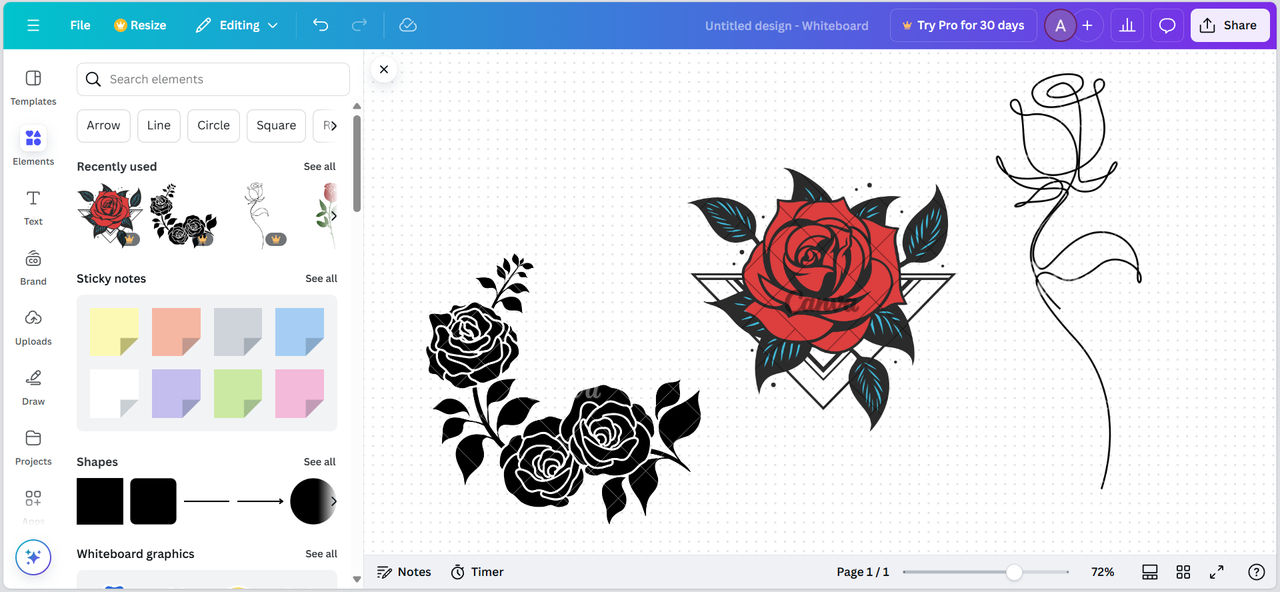
Task: Open the Resize option
Action: [x=140, y=25]
